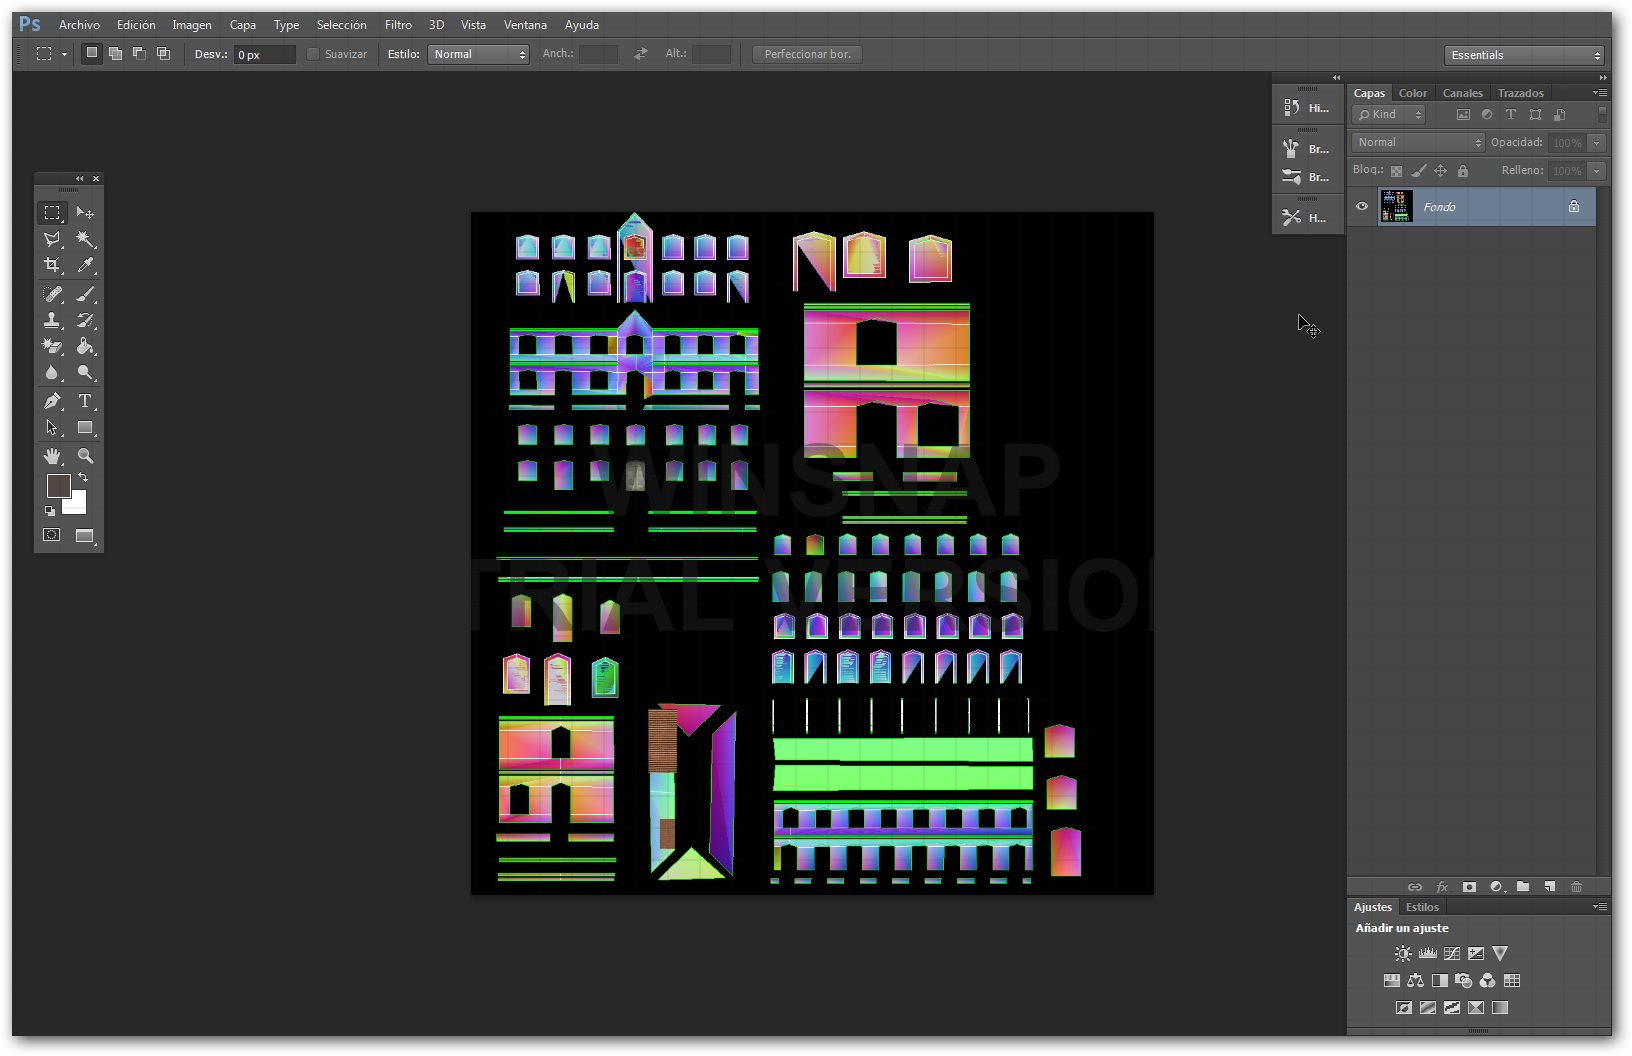Select the Crop tool
This screenshot has height=1056, width=1632.
pyautogui.click(x=52, y=265)
